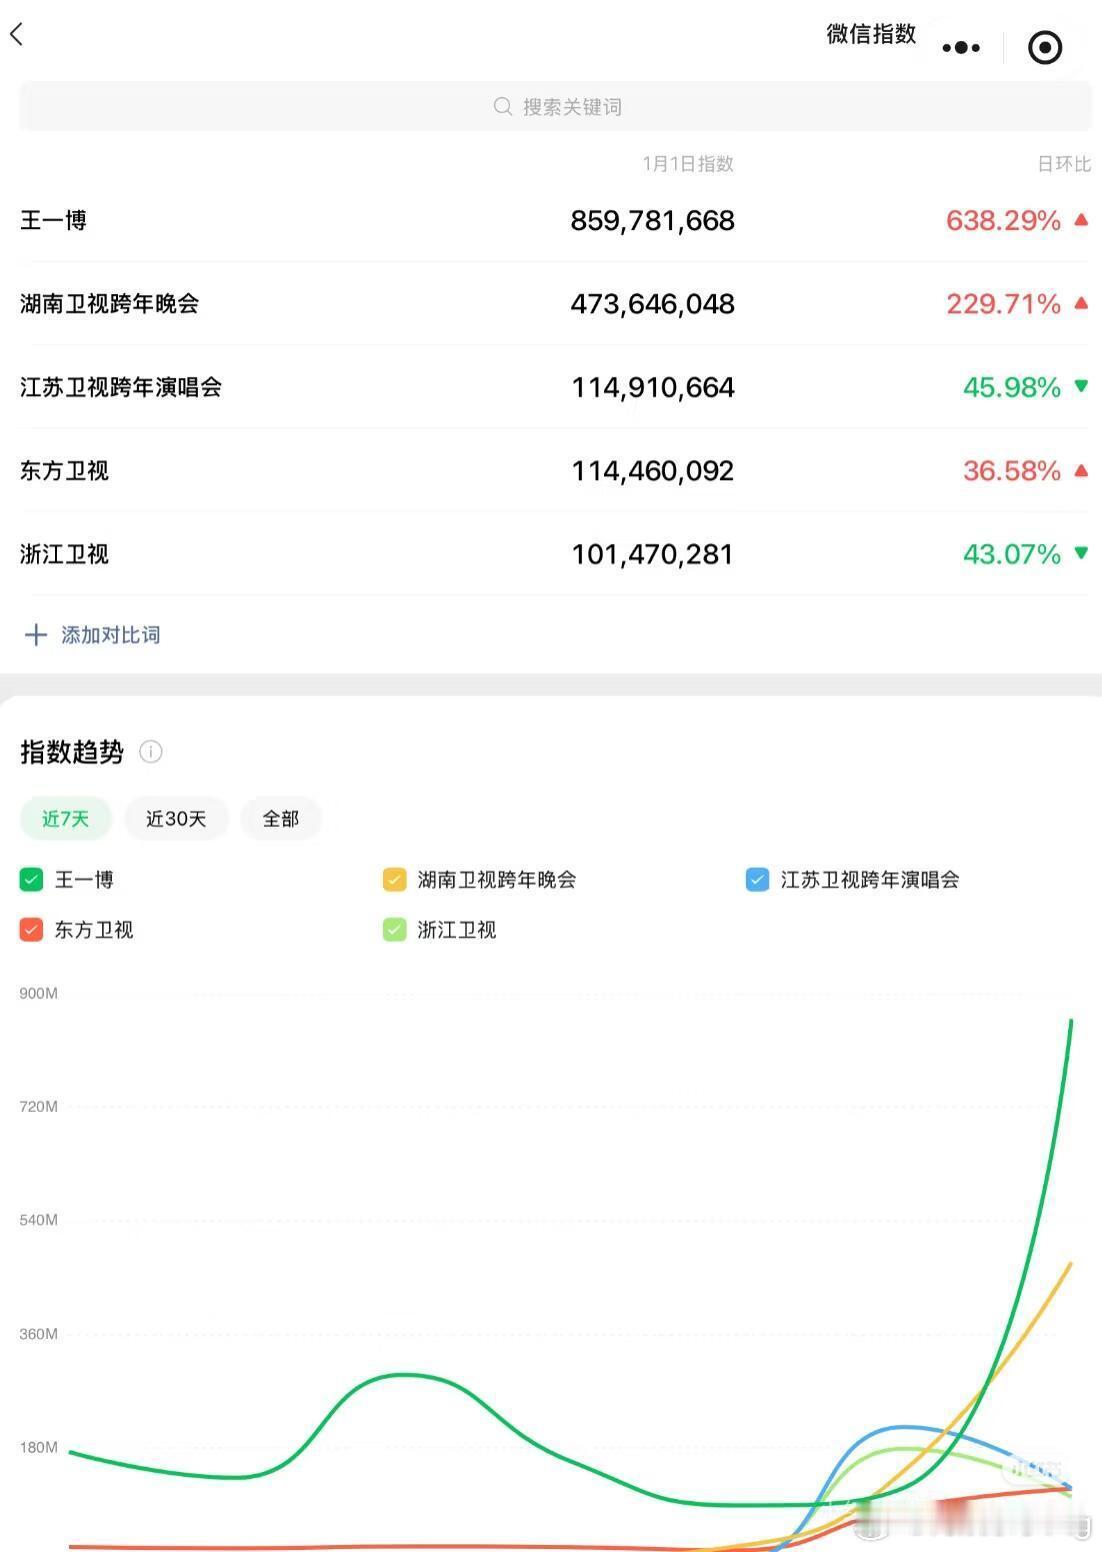Select the 湖南卫视跨年晚会 keyword row
This screenshot has width=1102, height=1552.
[x=555, y=304]
